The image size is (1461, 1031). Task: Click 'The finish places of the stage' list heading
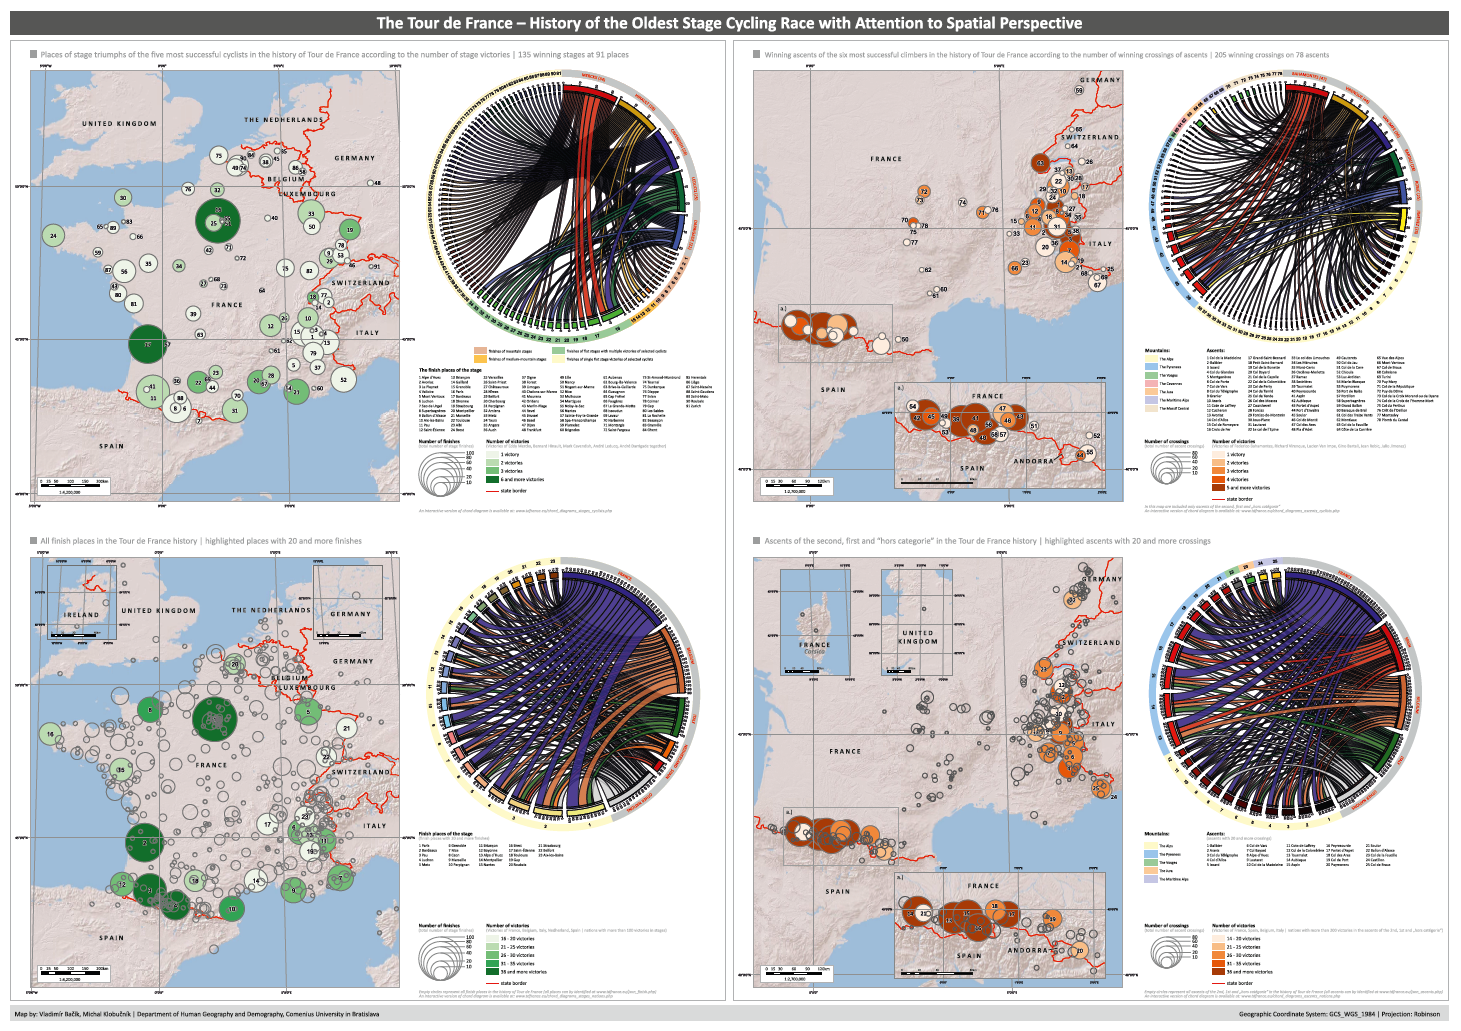[450, 370]
